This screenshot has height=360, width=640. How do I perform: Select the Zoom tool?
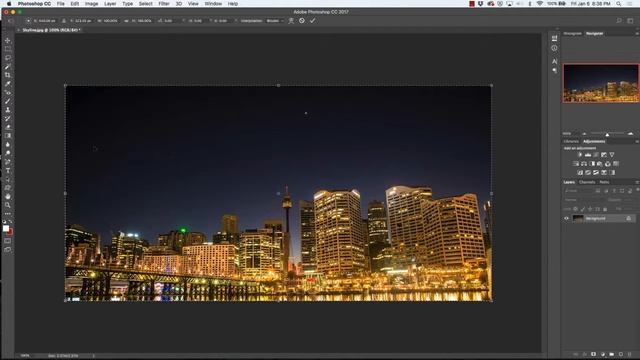pos(8,205)
